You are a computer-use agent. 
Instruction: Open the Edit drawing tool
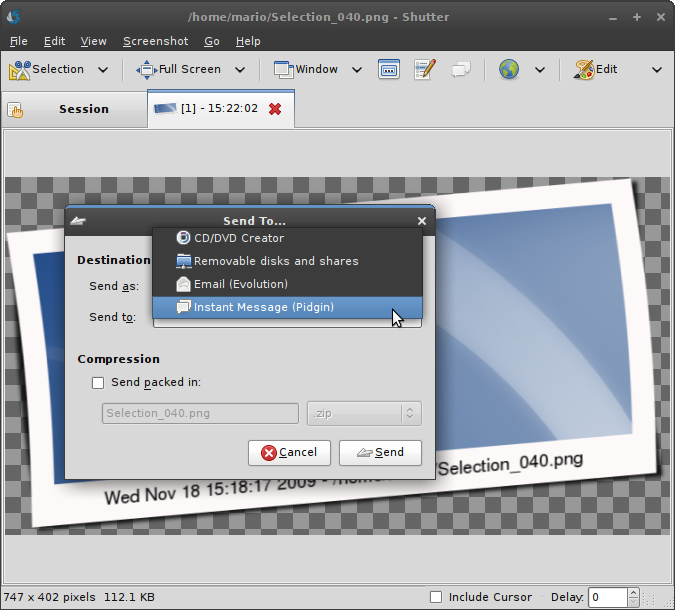coord(584,70)
